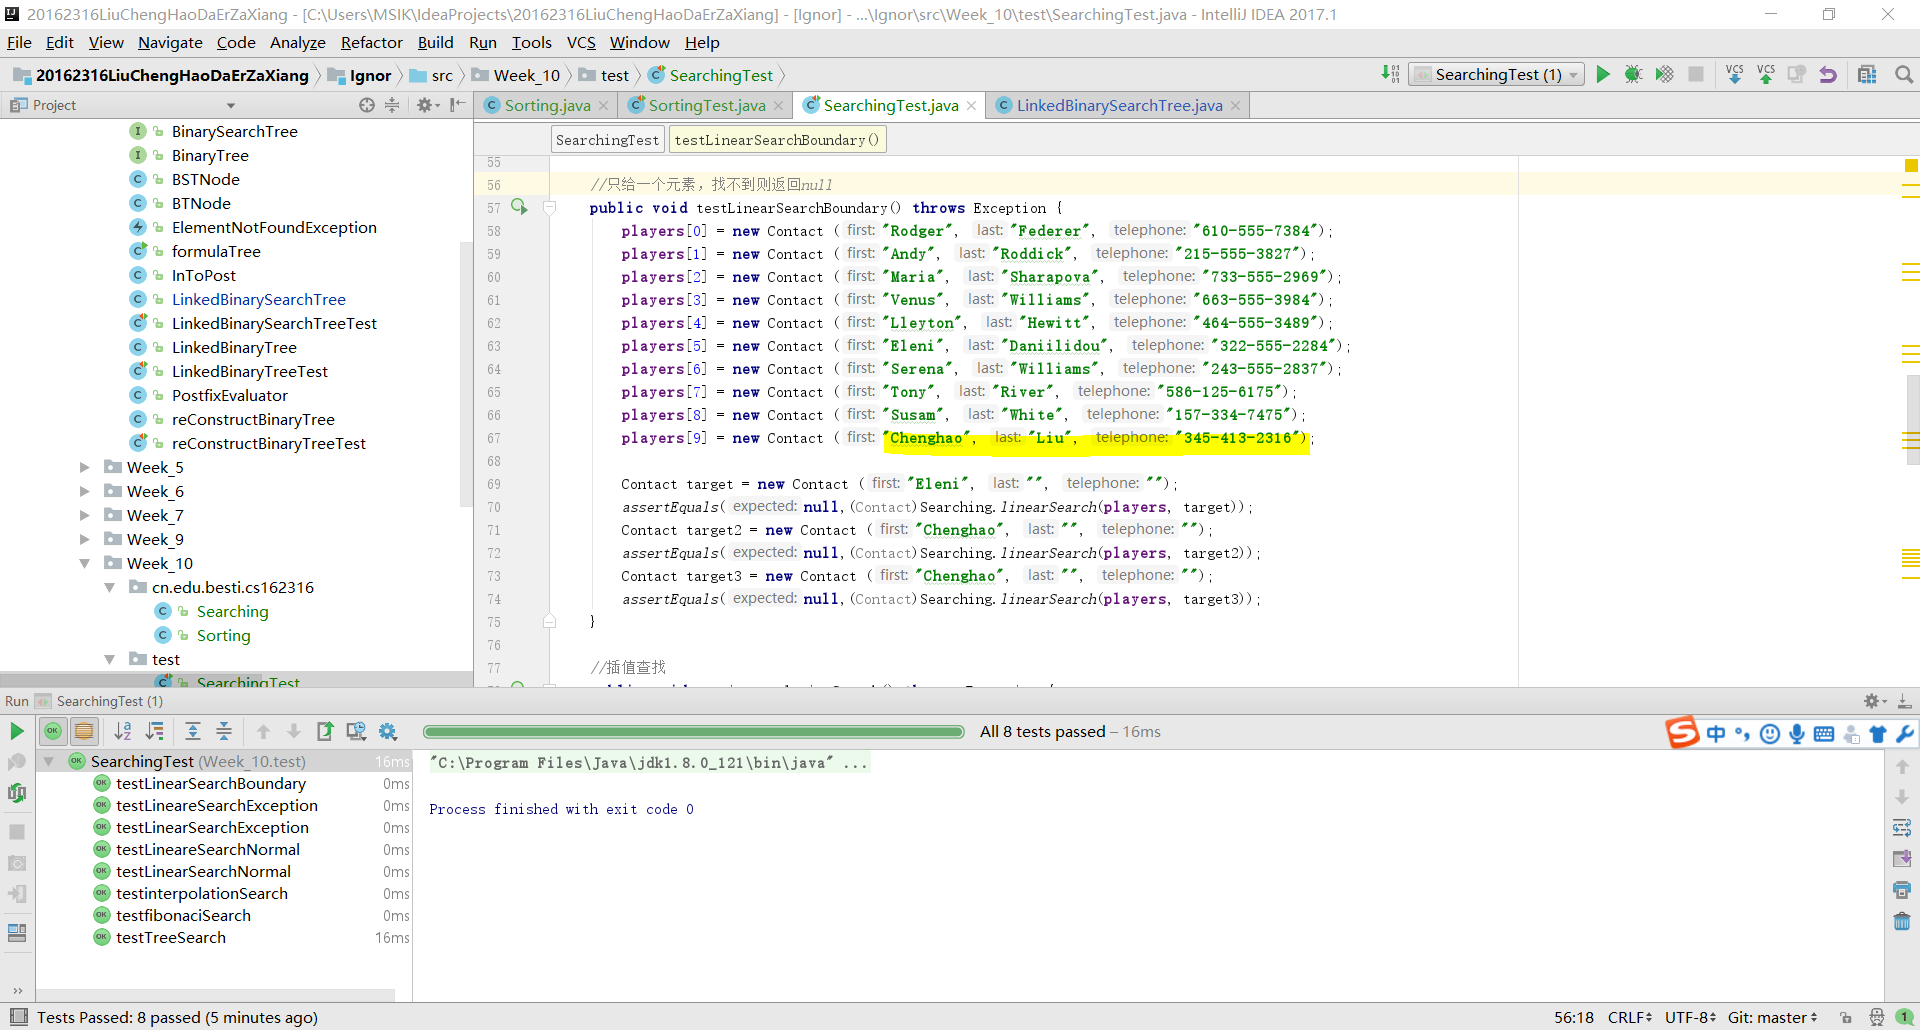Viewport: 1920px width, 1030px height.
Task: Expand the Week_7 folder
Action: click(x=85, y=515)
